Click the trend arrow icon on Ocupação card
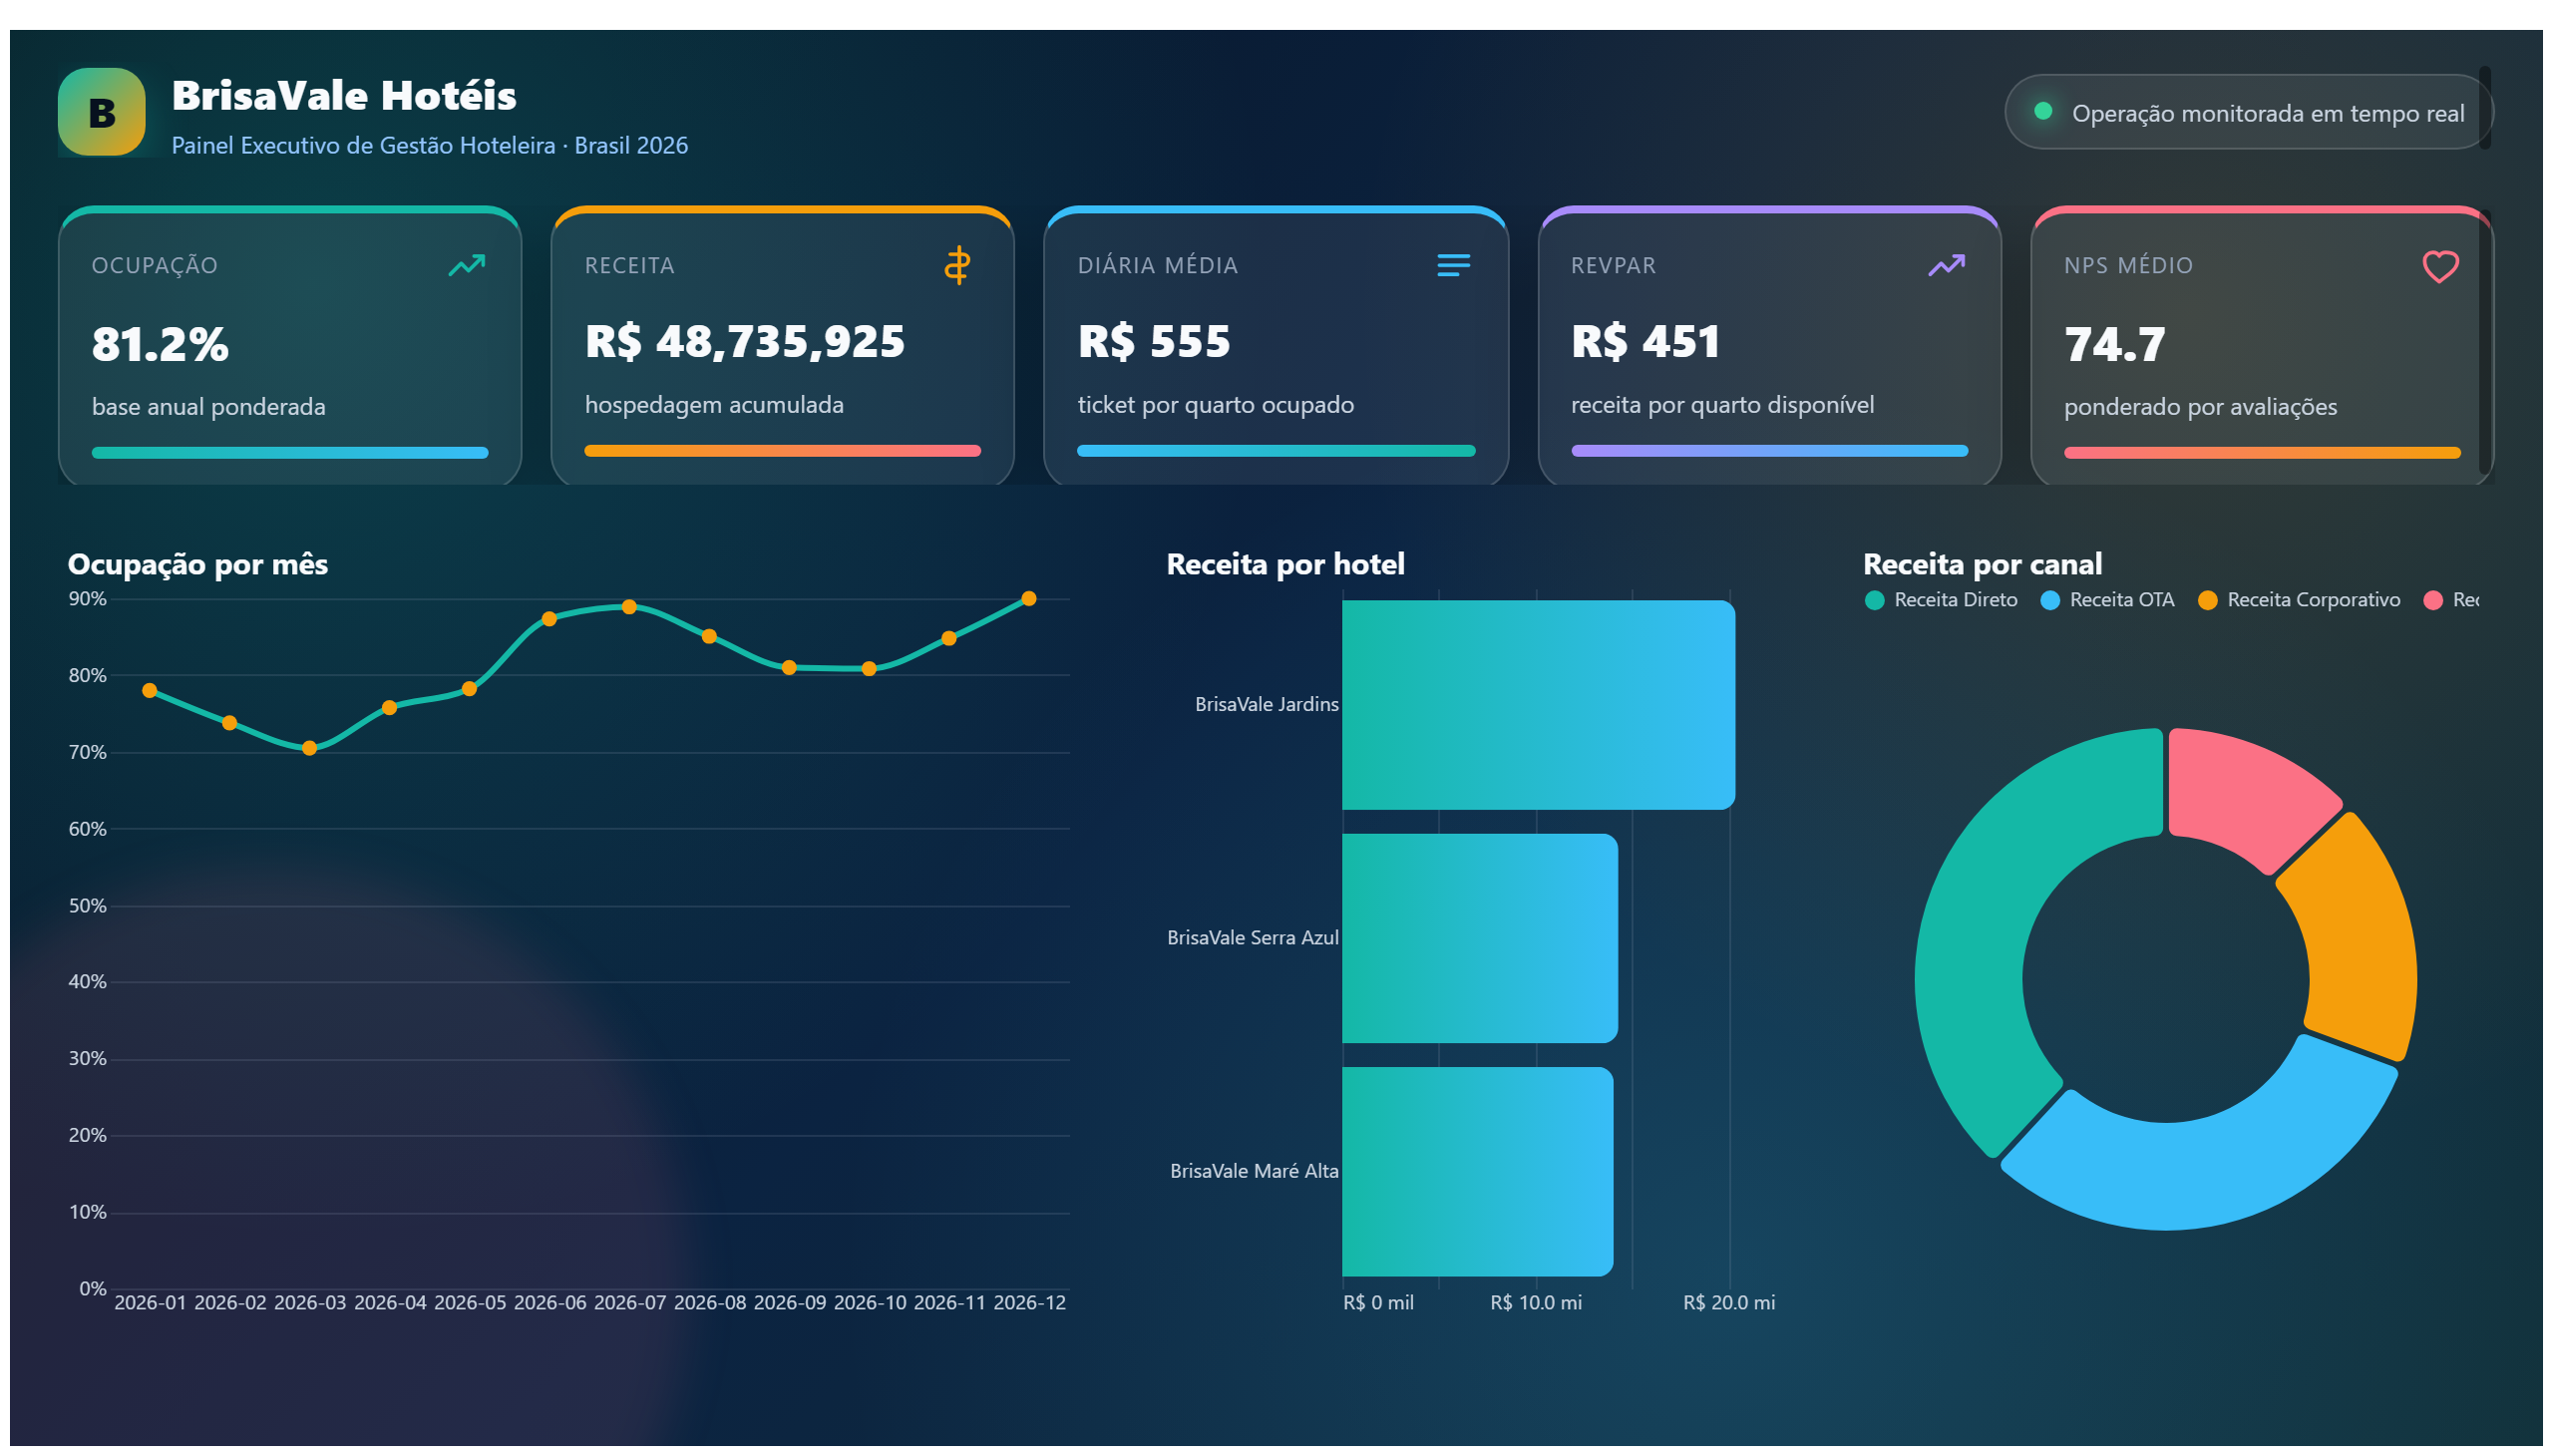 pyautogui.click(x=466, y=265)
